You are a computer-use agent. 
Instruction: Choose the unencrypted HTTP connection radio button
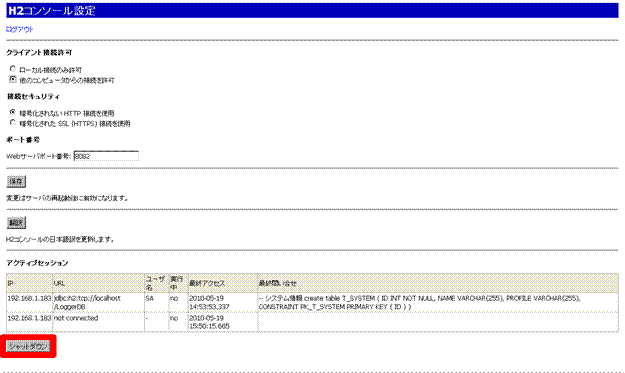[x=13, y=112]
